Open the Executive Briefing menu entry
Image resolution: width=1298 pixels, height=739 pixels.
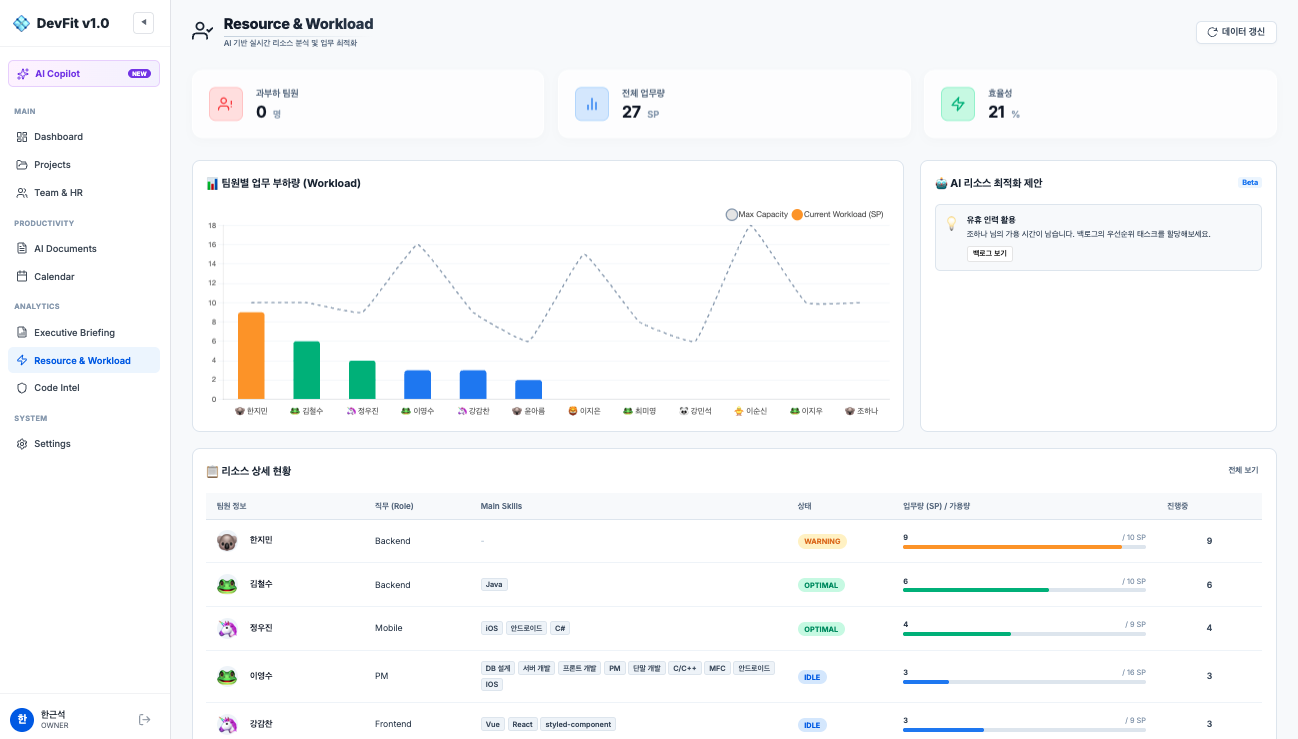(75, 332)
